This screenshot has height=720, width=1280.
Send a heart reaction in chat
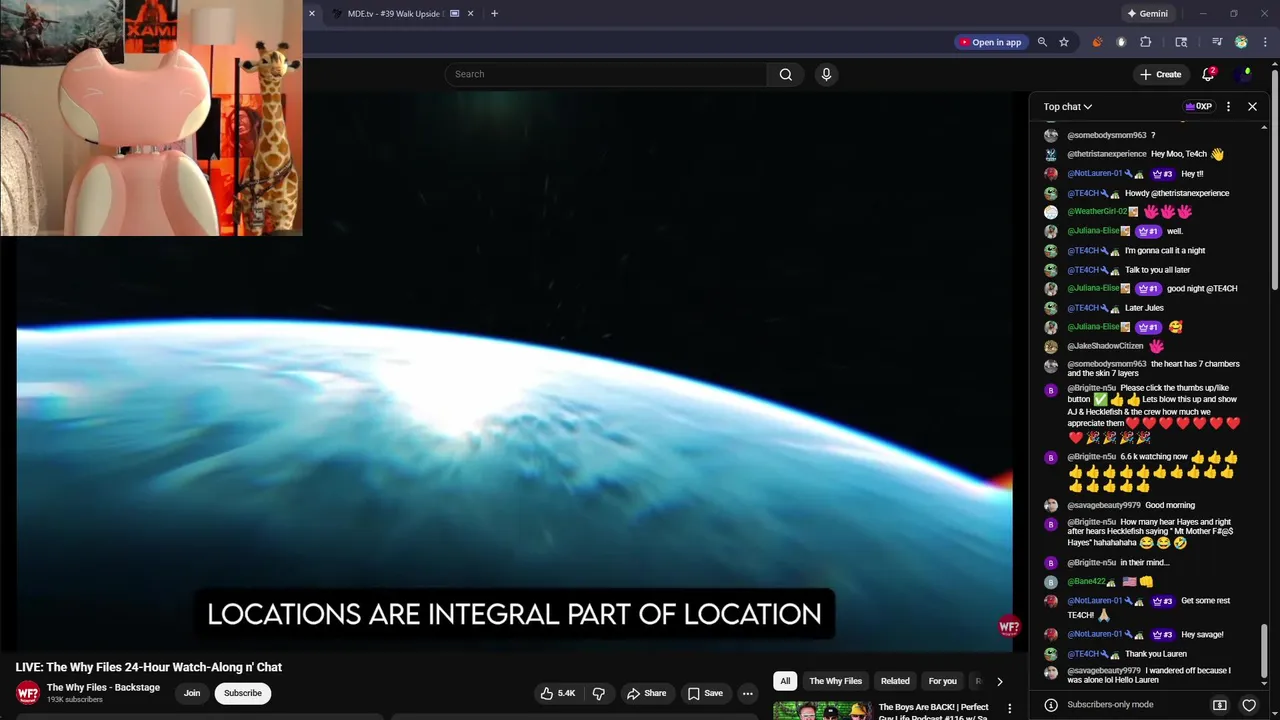(1249, 705)
